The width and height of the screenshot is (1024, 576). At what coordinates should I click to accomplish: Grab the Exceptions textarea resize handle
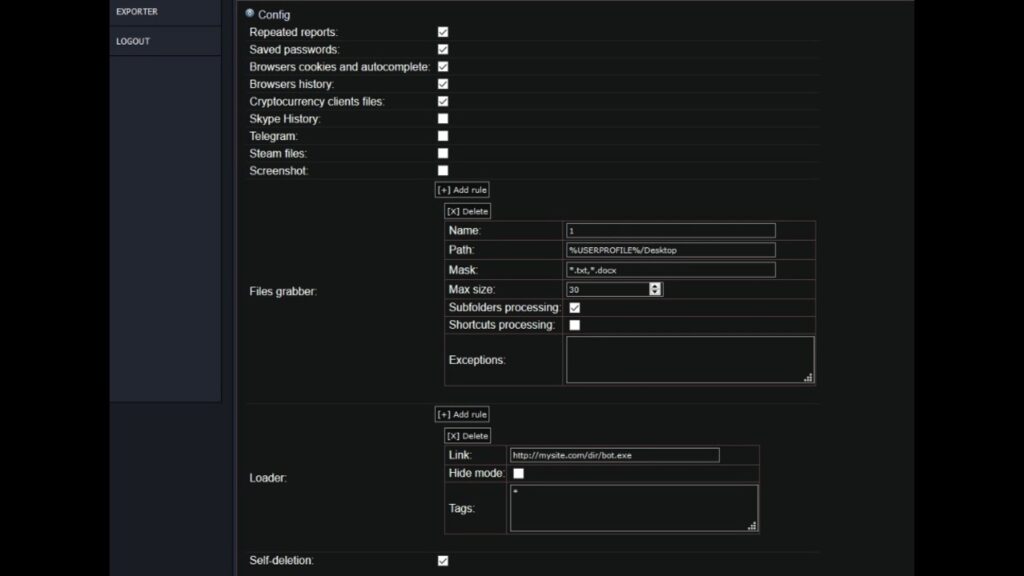point(808,377)
